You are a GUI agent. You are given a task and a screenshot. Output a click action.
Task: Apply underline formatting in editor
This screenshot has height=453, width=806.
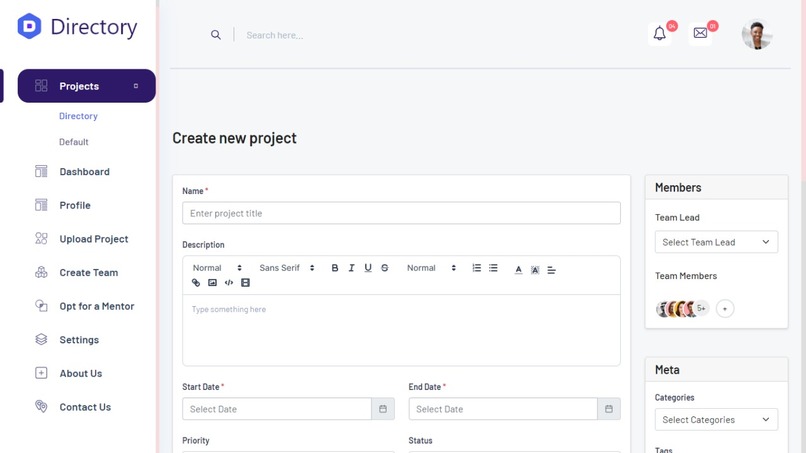(x=368, y=268)
